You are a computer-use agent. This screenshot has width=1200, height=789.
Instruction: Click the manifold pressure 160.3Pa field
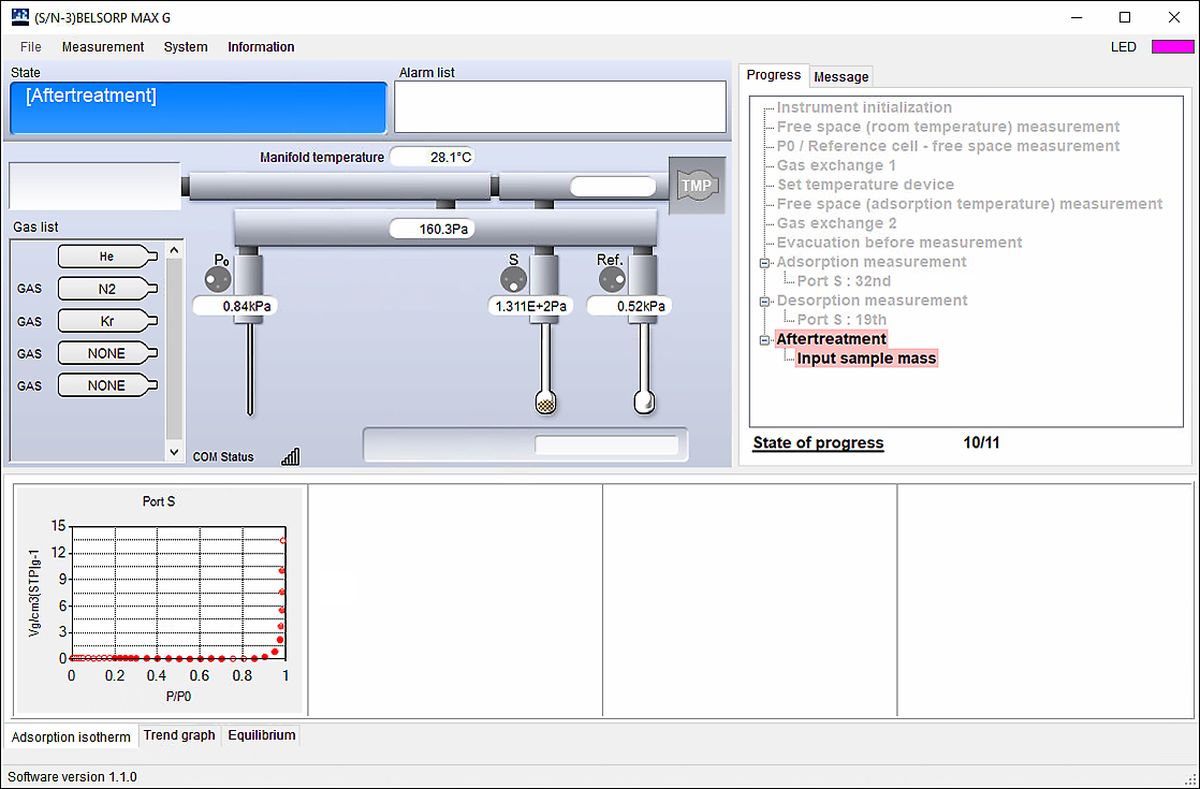(x=432, y=230)
